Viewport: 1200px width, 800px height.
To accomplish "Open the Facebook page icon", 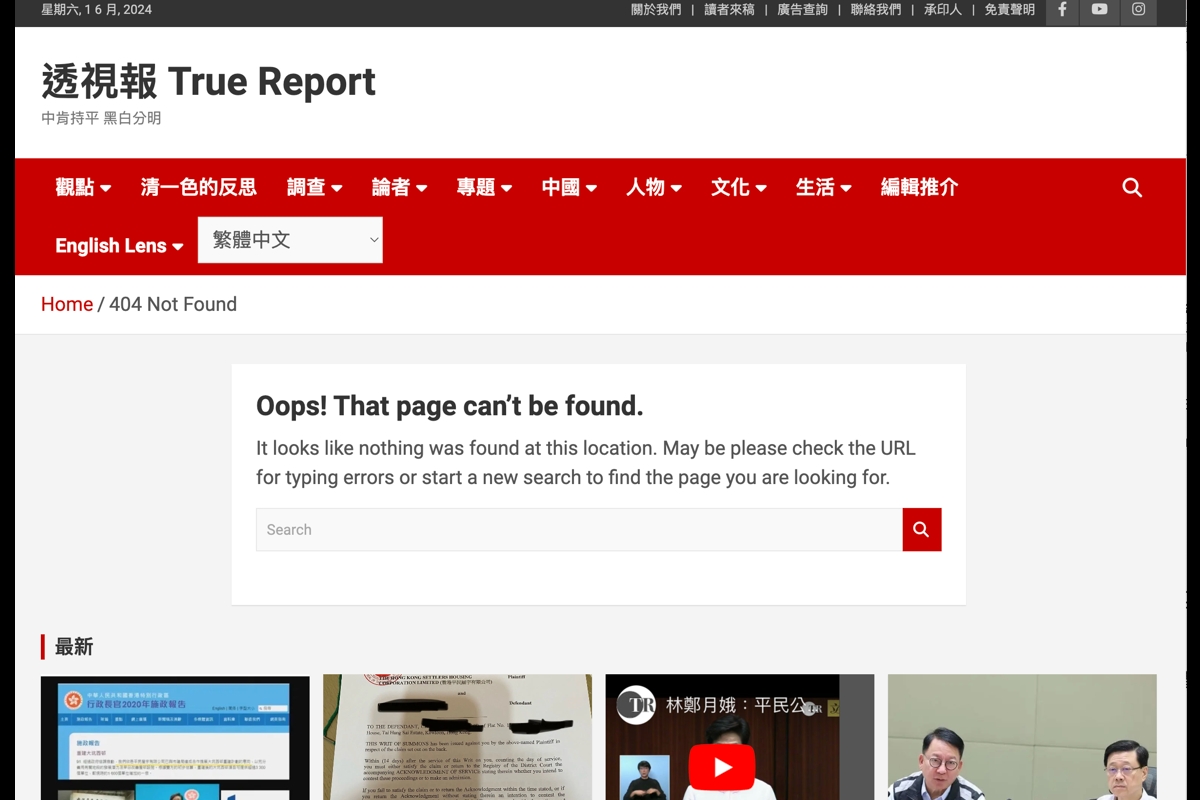I will (x=1062, y=10).
